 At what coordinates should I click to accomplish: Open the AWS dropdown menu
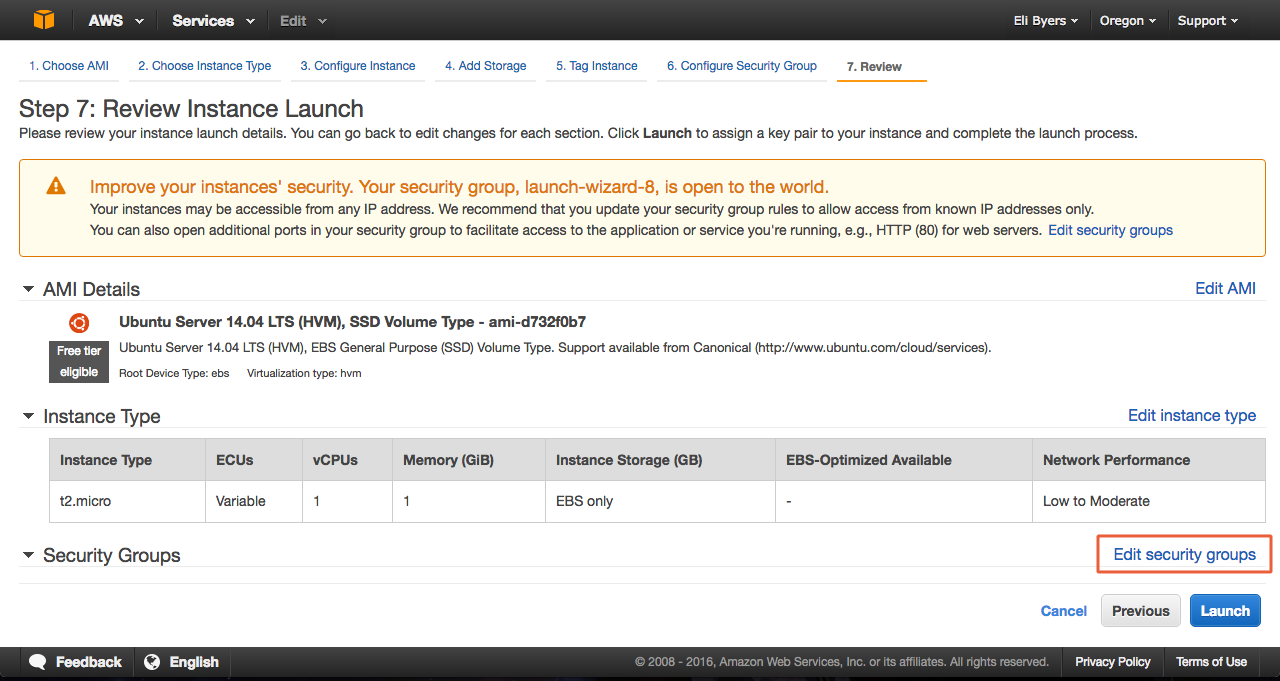pyautogui.click(x=115, y=20)
